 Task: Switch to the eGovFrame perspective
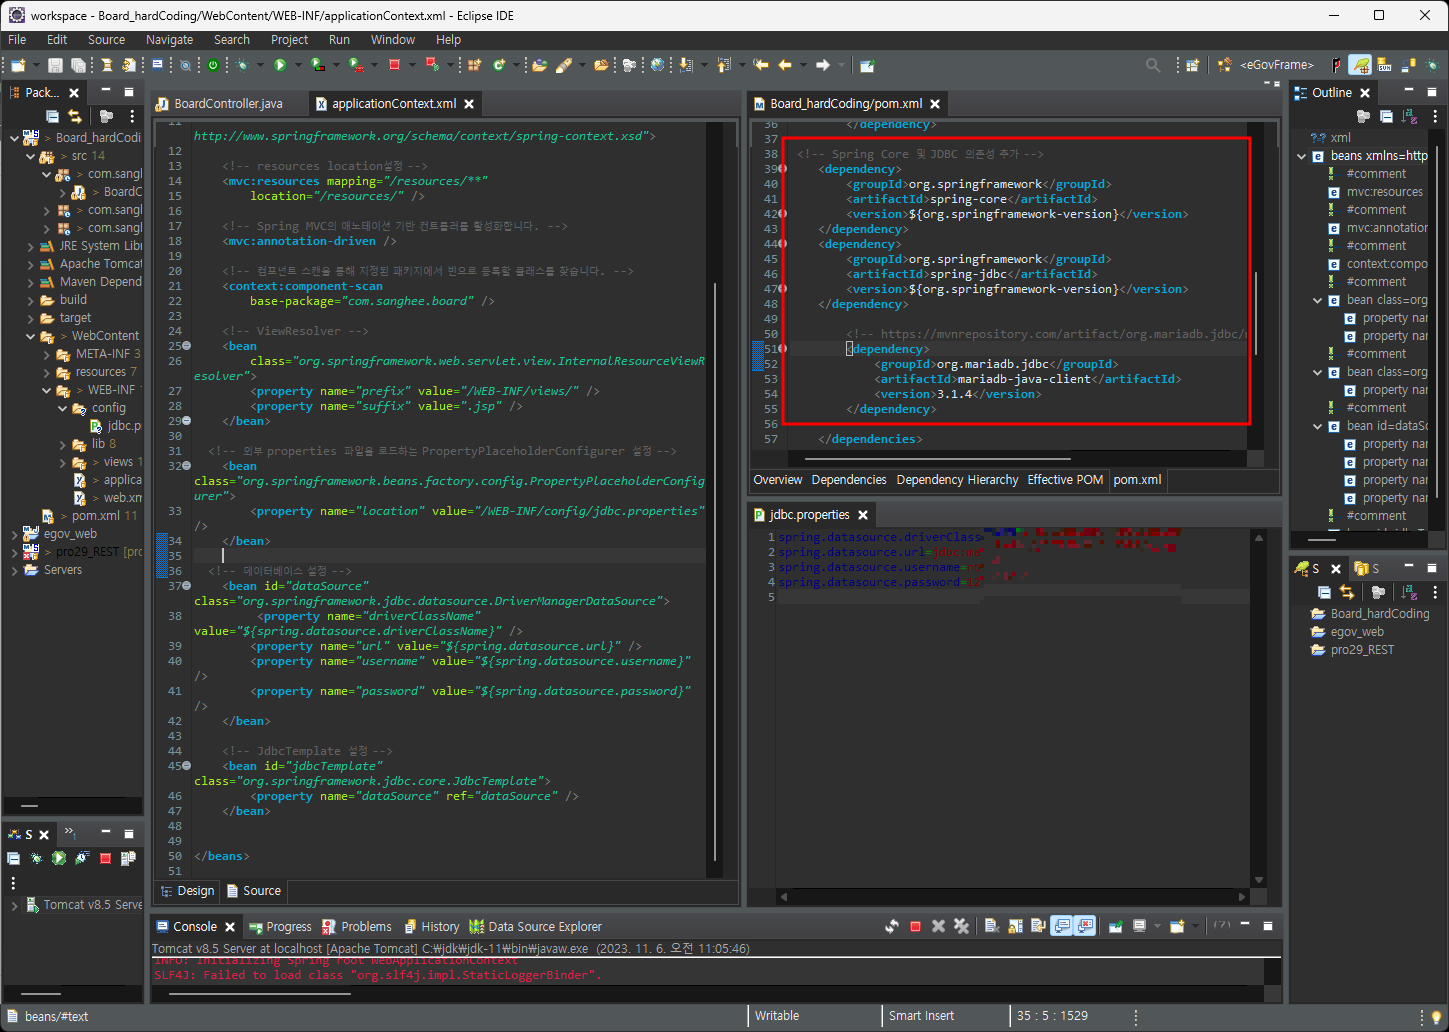click(x=1267, y=65)
